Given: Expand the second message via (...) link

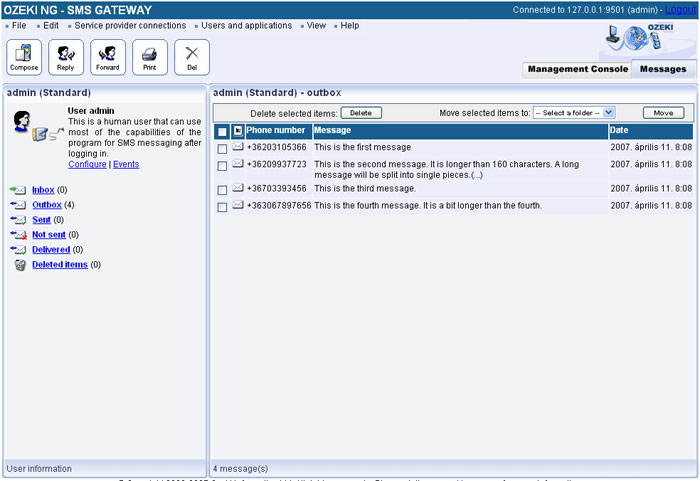Looking at the screenshot, I should [477, 175].
